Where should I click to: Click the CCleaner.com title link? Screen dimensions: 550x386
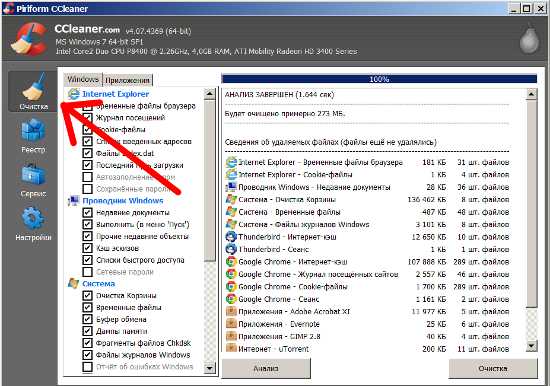click(x=87, y=29)
